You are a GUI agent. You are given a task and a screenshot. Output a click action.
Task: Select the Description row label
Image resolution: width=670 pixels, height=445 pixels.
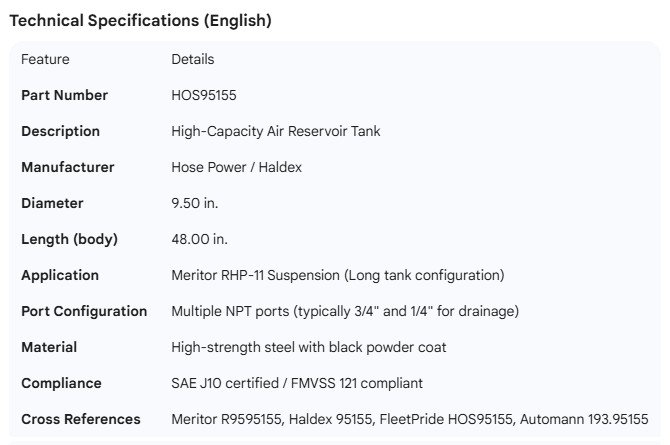pyautogui.click(x=61, y=132)
